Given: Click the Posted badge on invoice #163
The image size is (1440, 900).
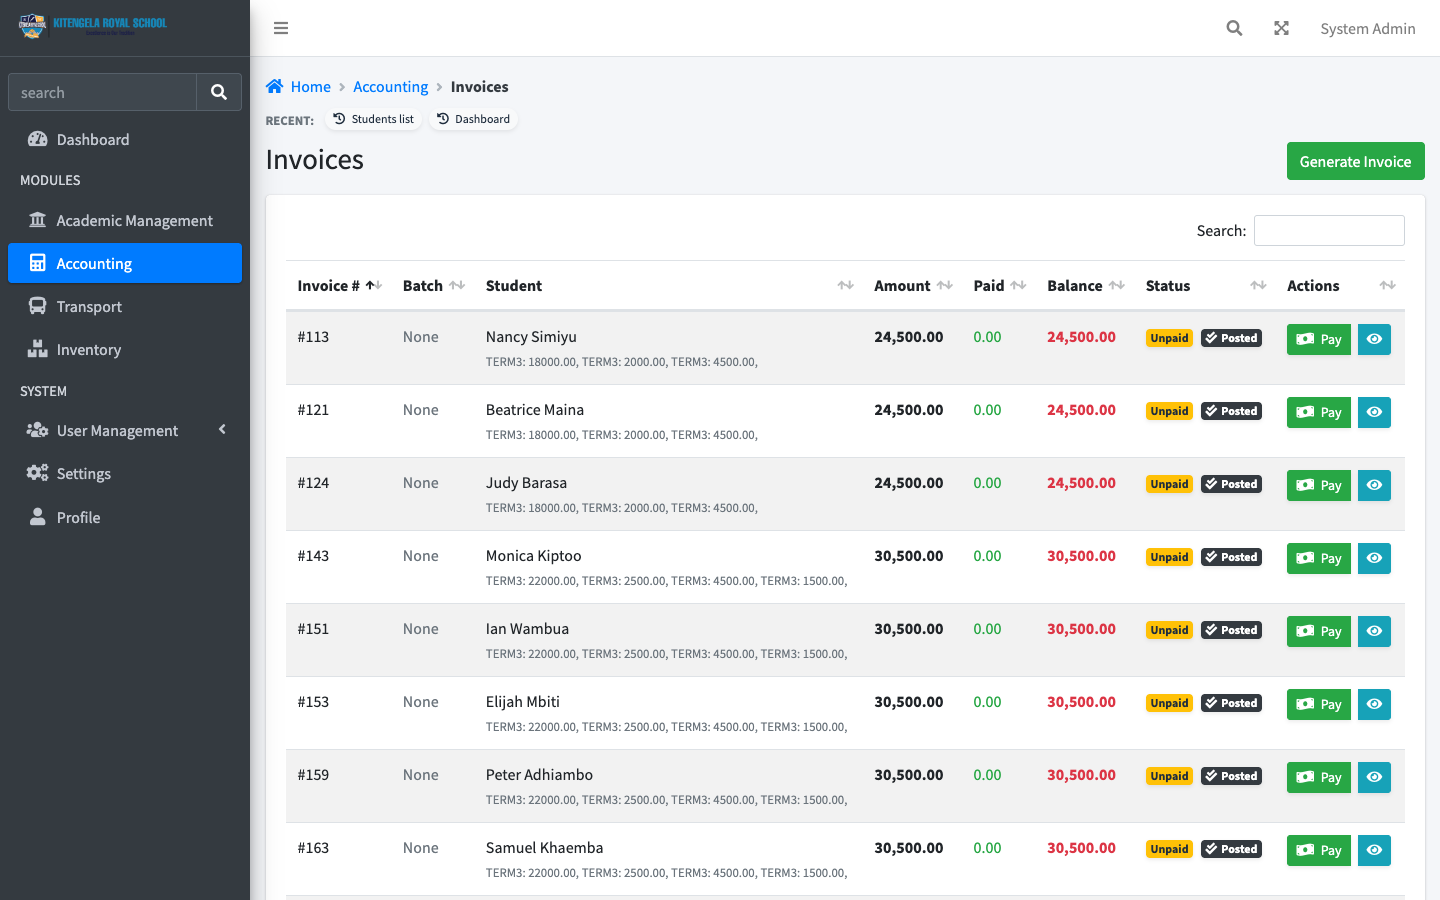Looking at the screenshot, I should point(1231,849).
